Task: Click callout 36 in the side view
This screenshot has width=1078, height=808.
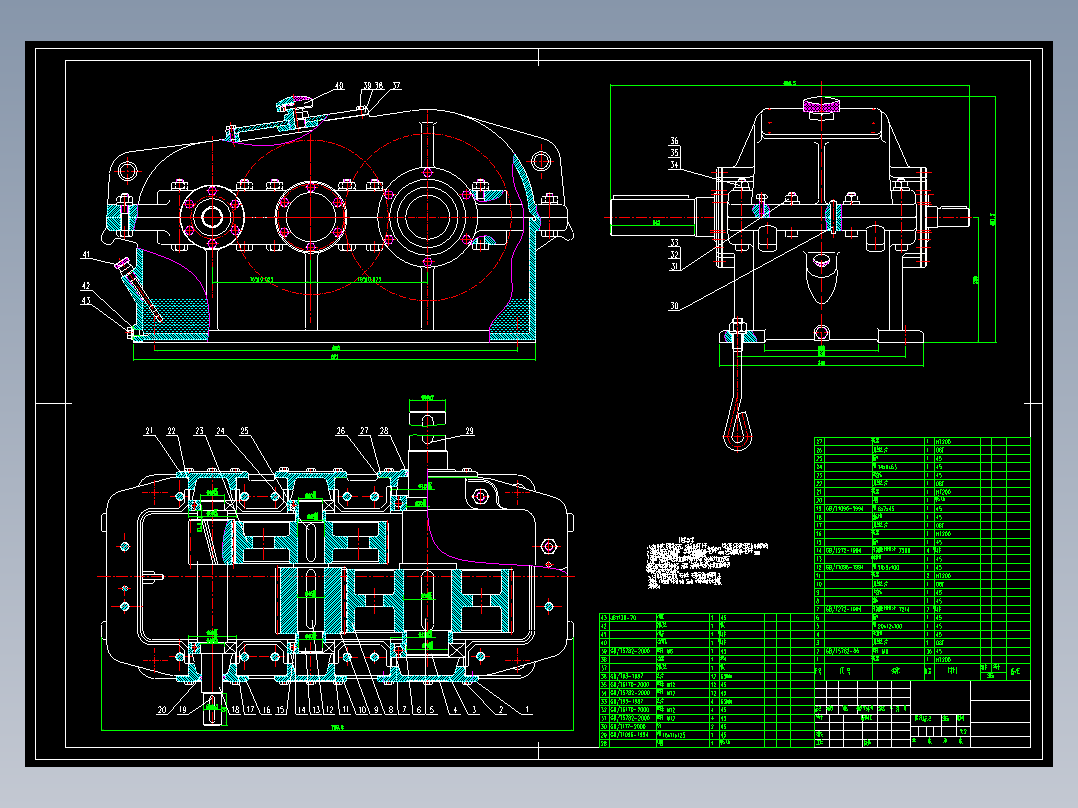Action: click(674, 141)
